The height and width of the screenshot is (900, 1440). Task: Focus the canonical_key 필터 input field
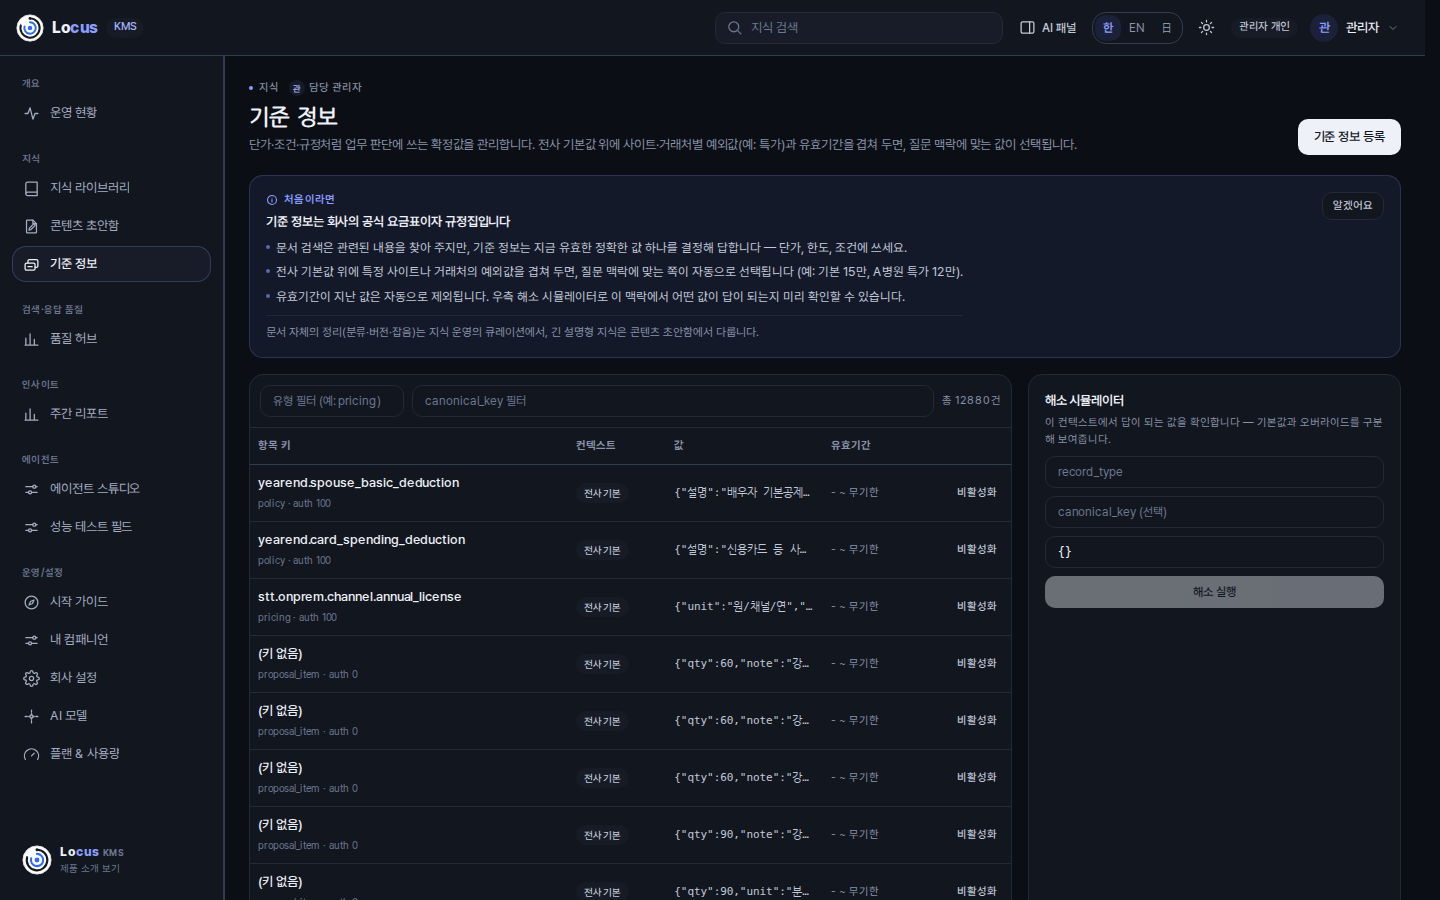point(672,401)
